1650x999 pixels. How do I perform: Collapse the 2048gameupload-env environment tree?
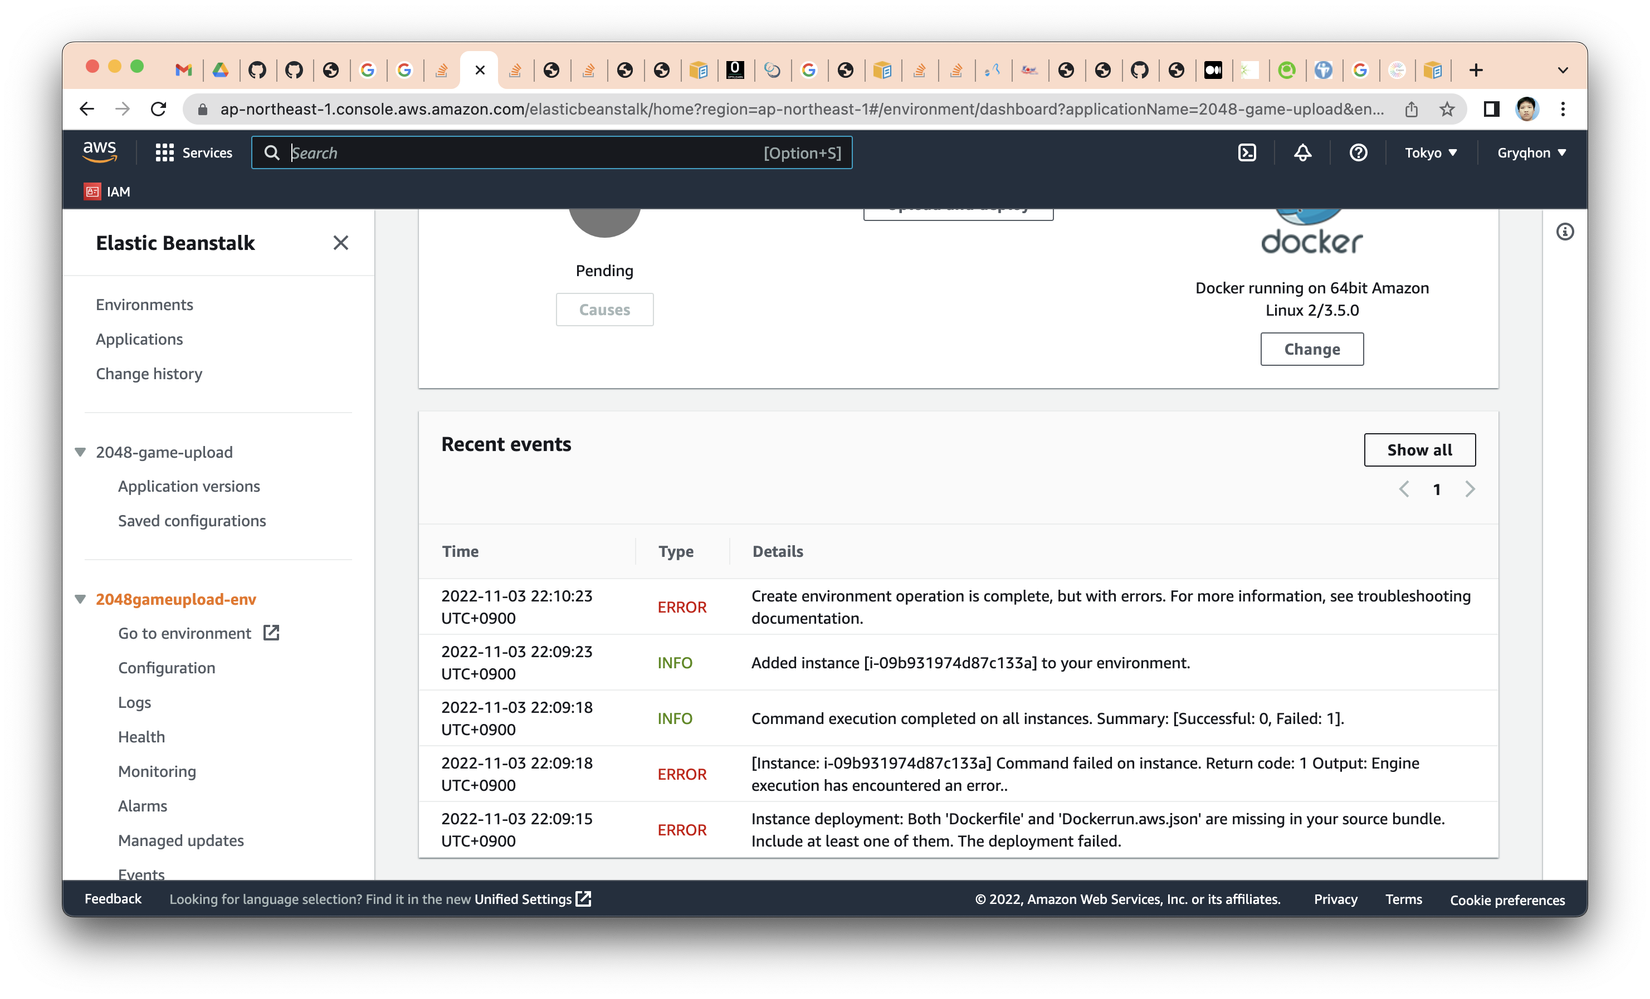pos(80,599)
